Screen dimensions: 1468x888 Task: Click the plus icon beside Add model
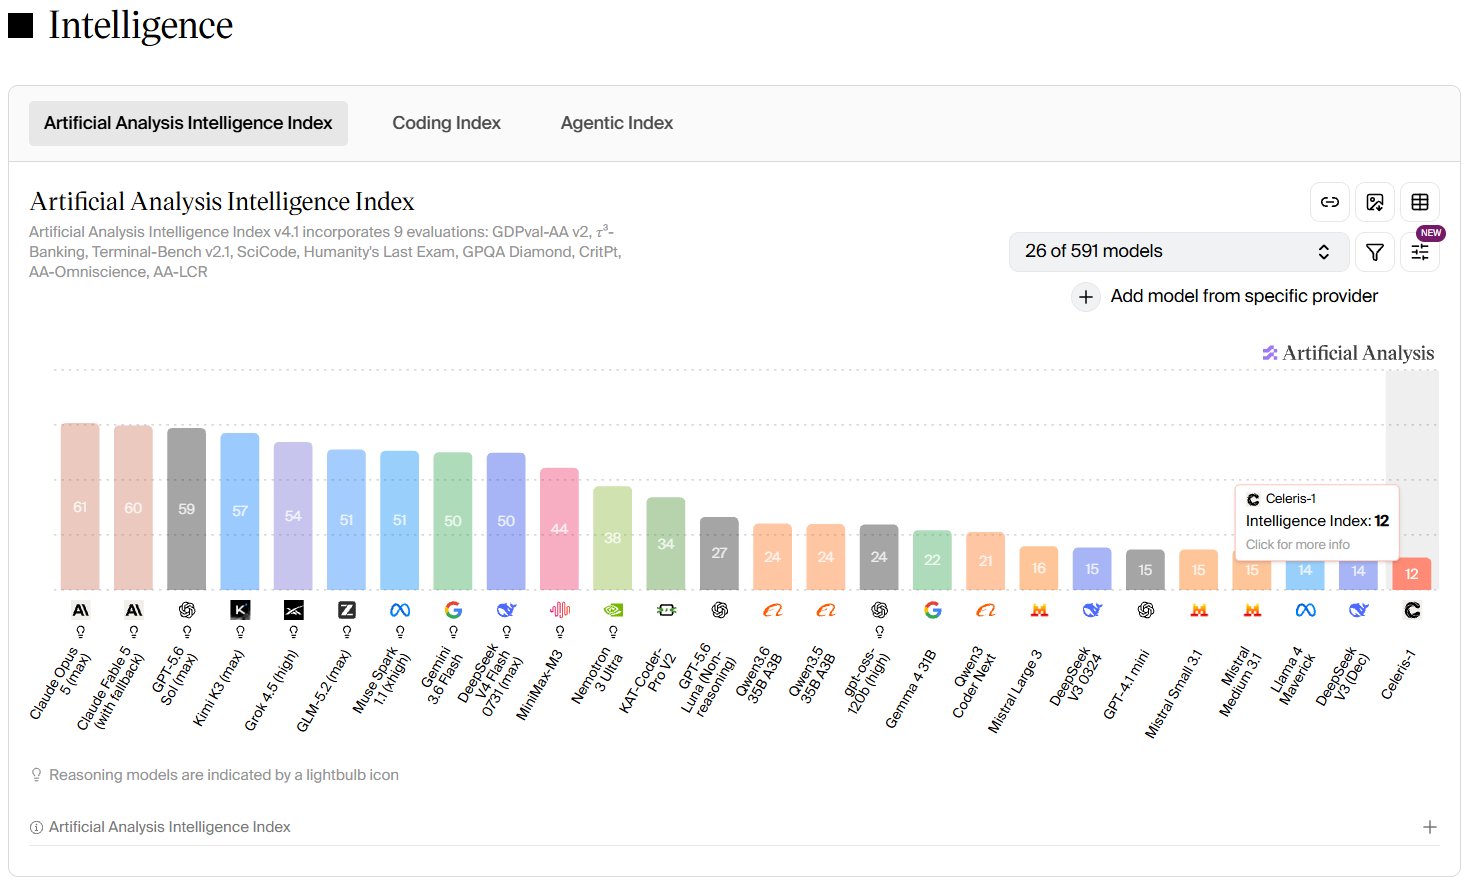(1086, 297)
